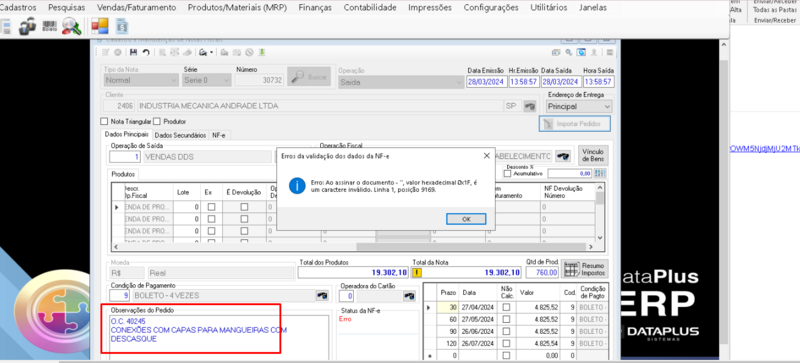Screen dimensions: 800x363
Task: Check Não Calc. for the 27/04/2024 installment
Action: coord(506,307)
